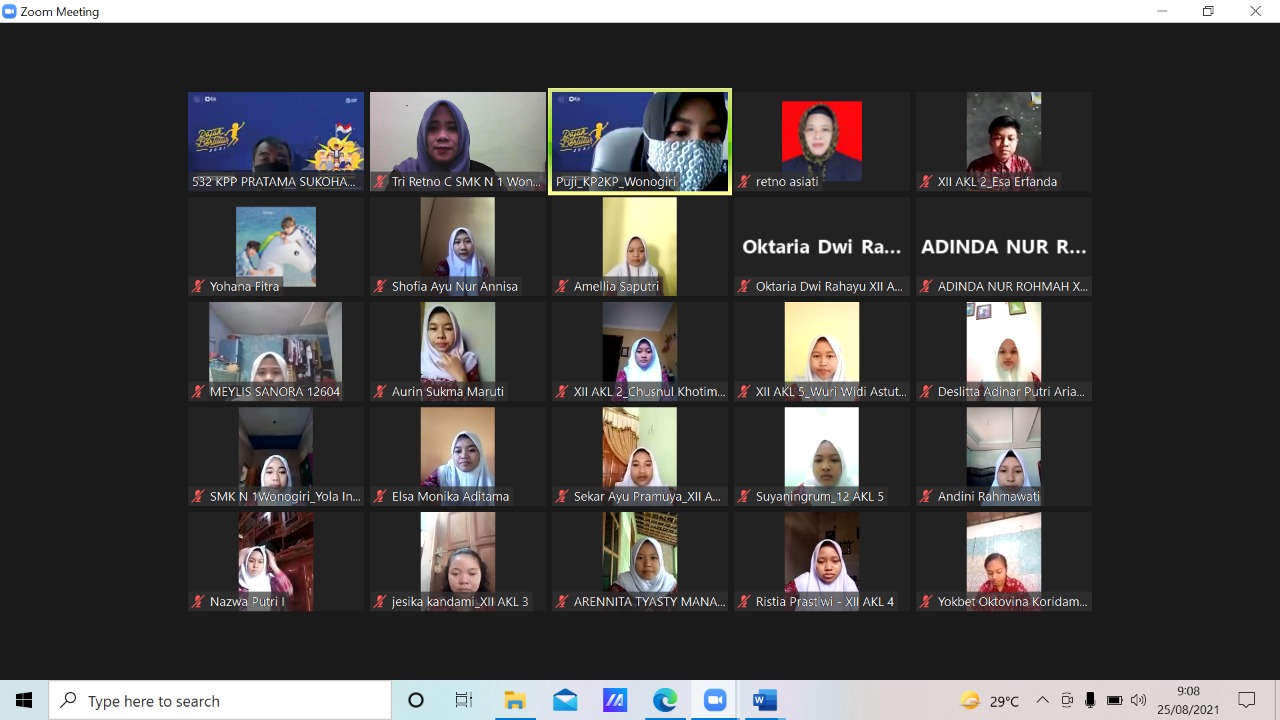
Task: Open the Windows Start menu
Action: click(x=24, y=701)
